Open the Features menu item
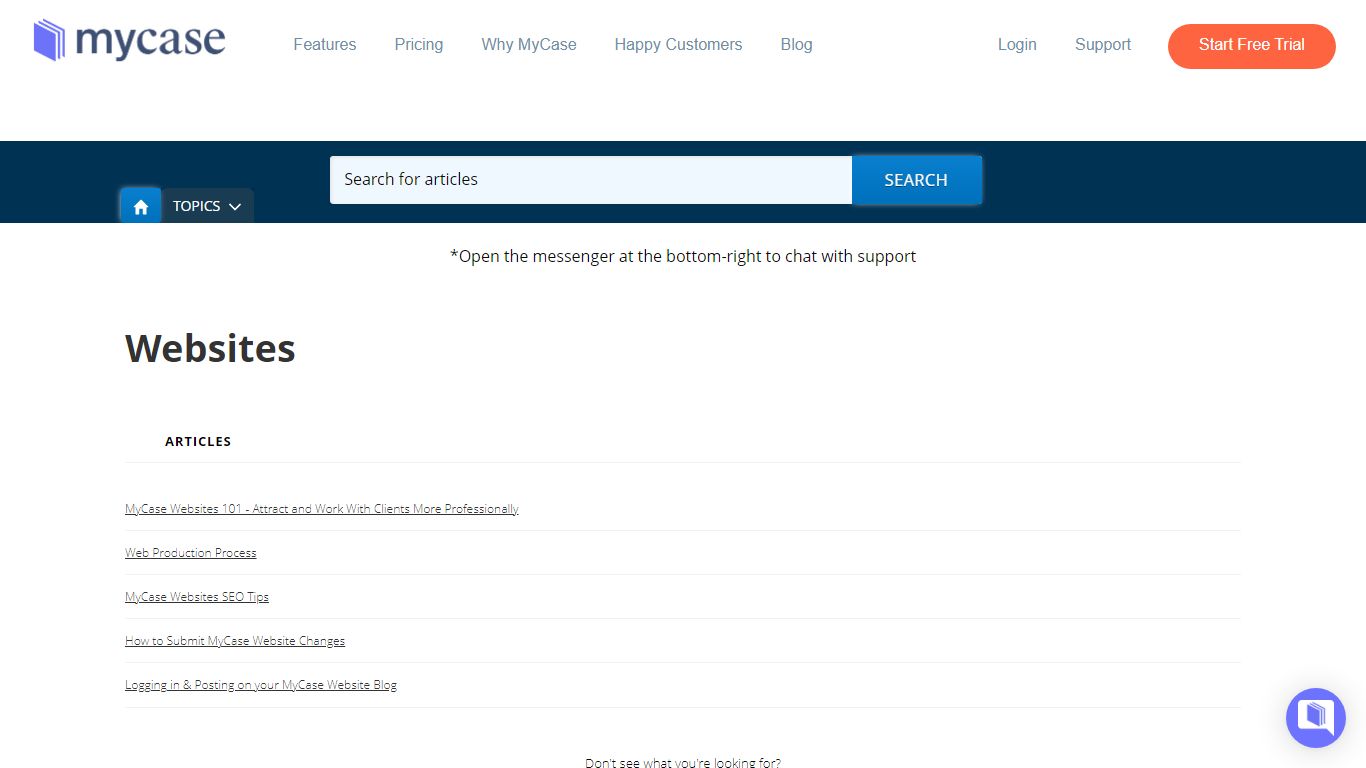This screenshot has height=768, width=1366. pos(325,44)
